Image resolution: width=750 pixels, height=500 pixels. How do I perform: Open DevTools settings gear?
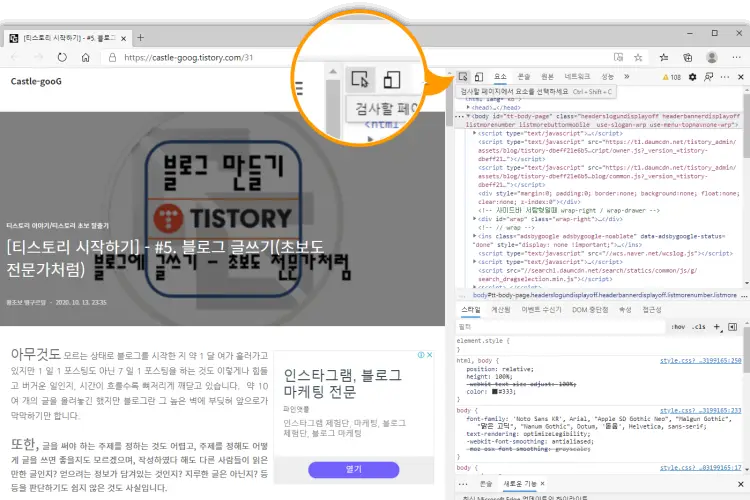pyautogui.click(x=692, y=77)
